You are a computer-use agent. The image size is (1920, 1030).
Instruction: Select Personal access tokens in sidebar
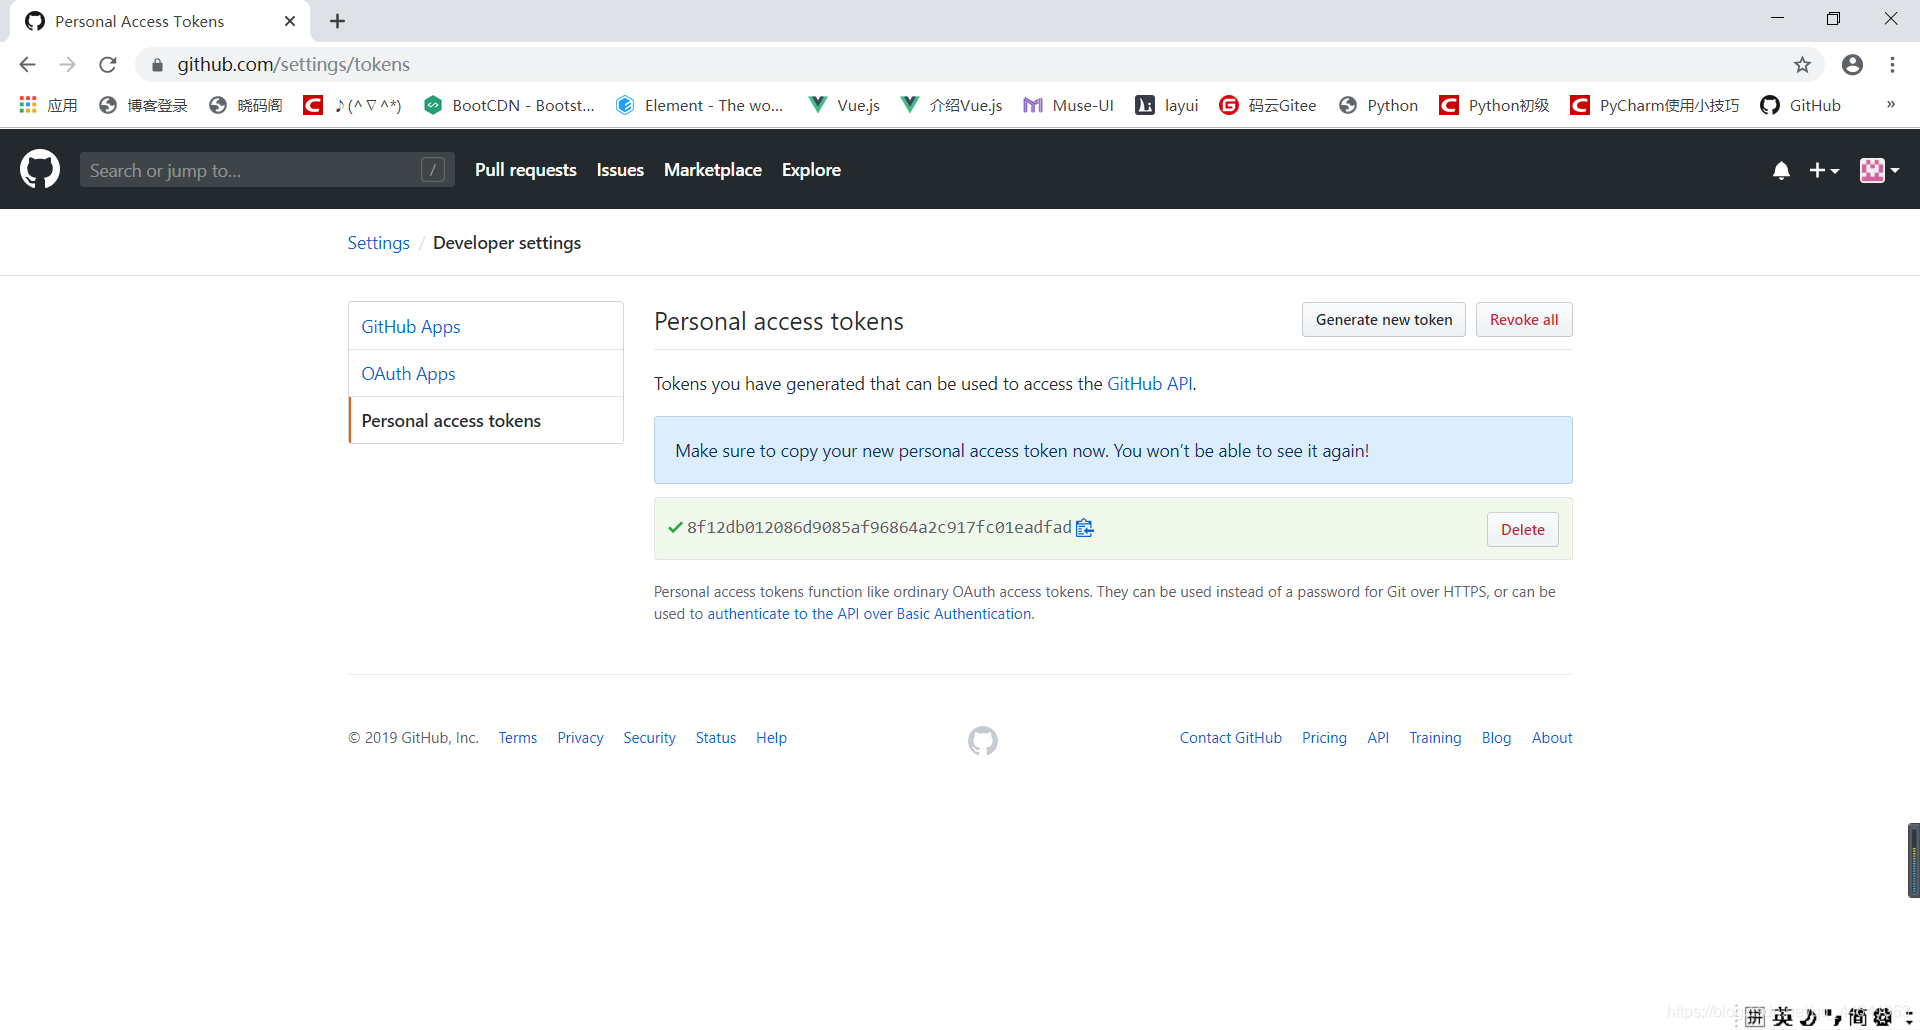point(486,421)
